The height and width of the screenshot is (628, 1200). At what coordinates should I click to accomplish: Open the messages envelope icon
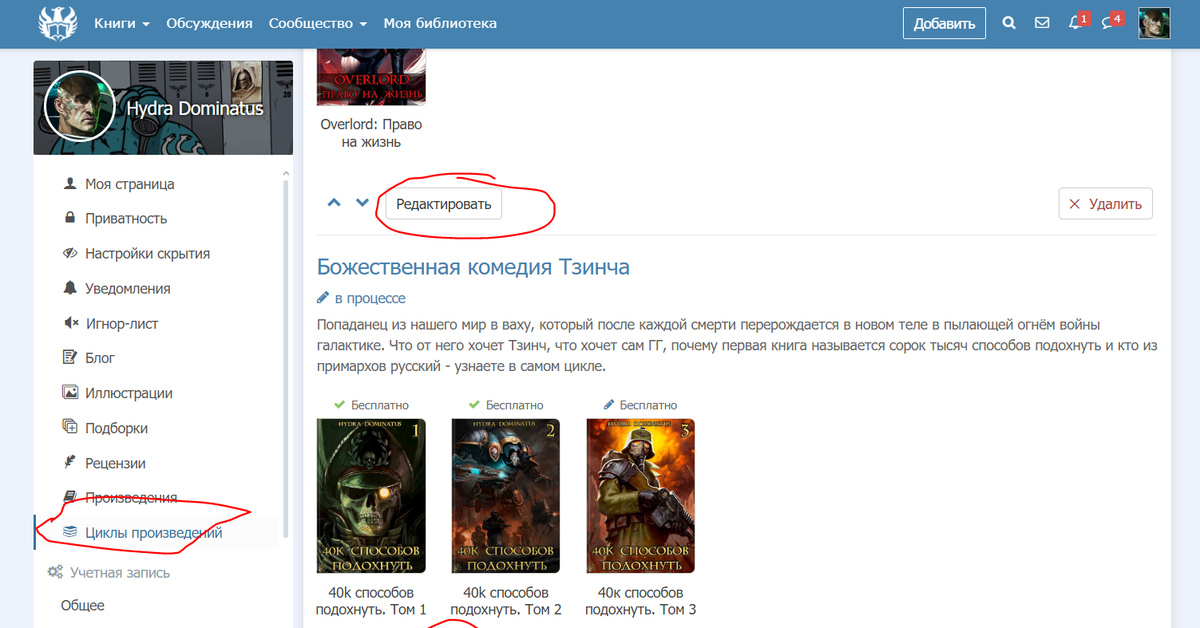pos(1042,23)
